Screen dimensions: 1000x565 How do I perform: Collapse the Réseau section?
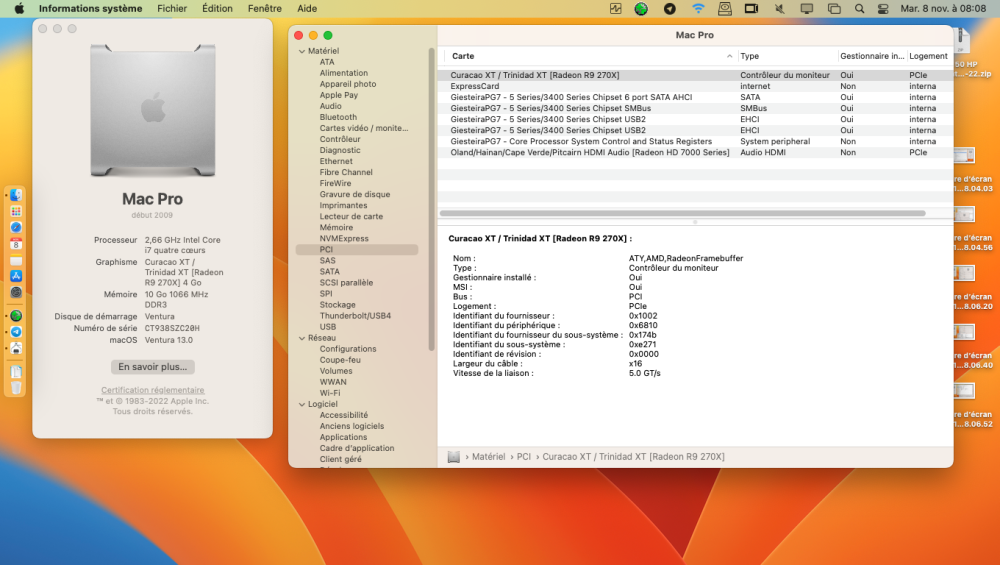click(x=302, y=338)
